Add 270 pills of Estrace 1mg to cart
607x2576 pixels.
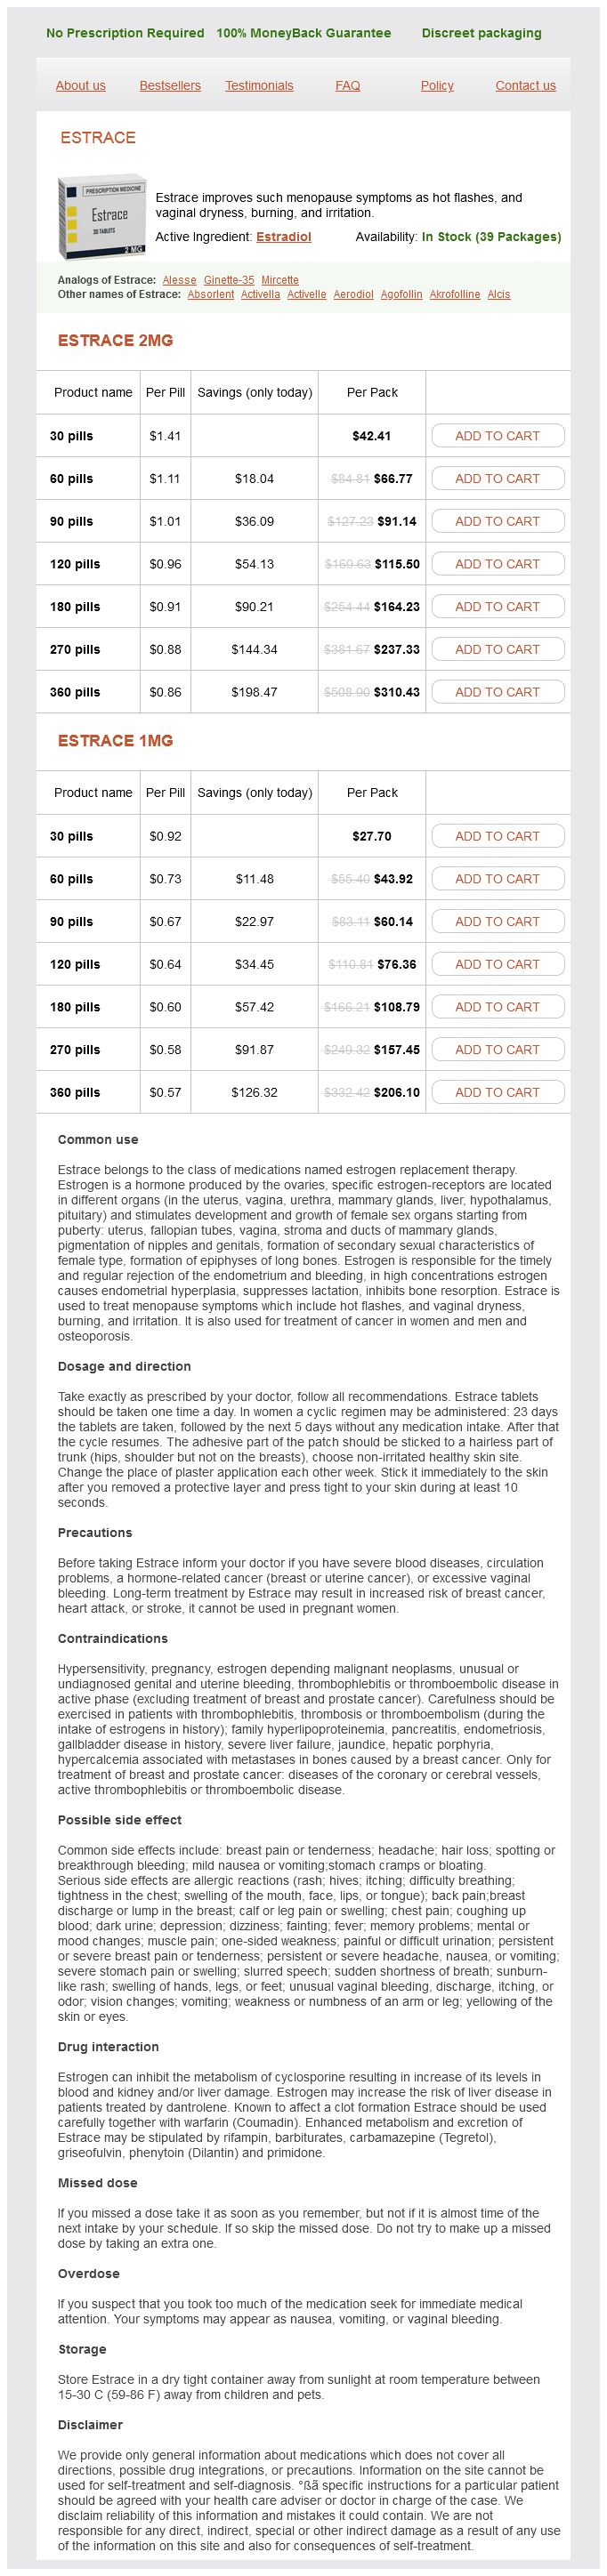click(x=497, y=1050)
